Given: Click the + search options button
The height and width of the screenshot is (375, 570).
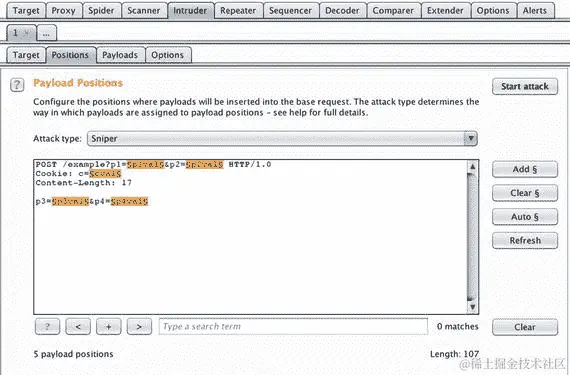Looking at the screenshot, I should pyautogui.click(x=109, y=327).
